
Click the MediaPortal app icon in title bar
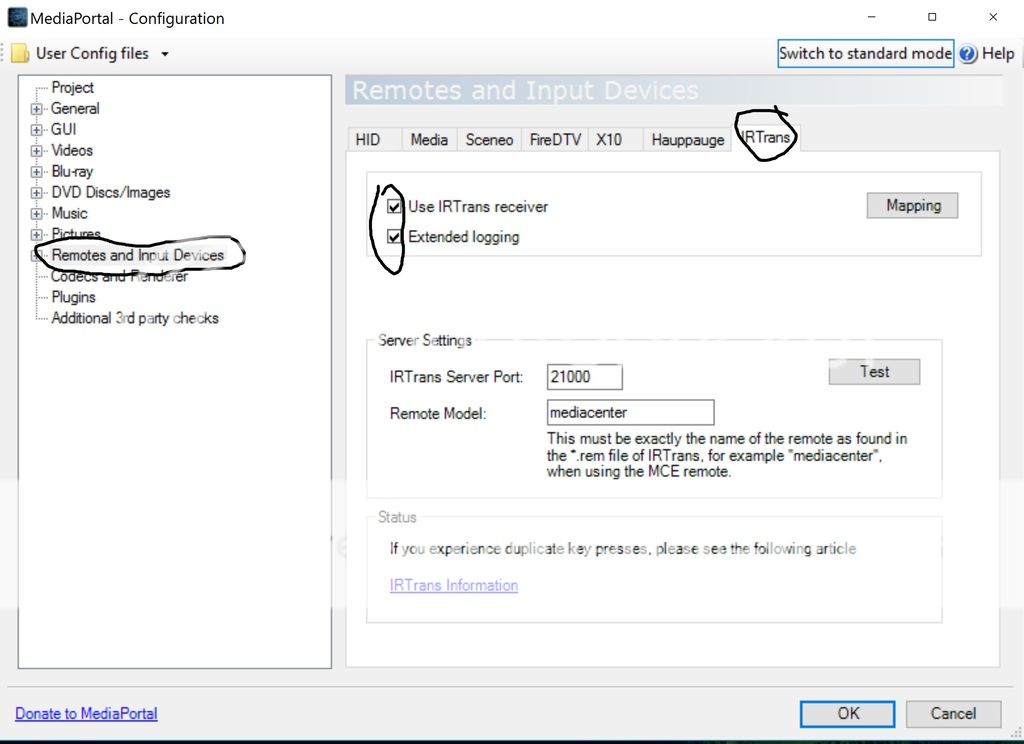pyautogui.click(x=17, y=18)
